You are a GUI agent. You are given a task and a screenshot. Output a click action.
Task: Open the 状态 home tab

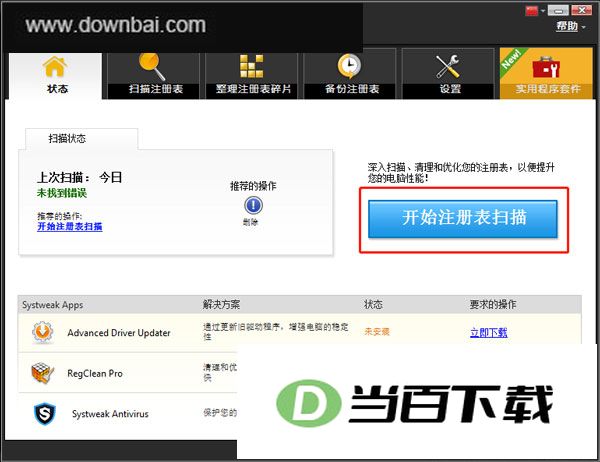55,76
